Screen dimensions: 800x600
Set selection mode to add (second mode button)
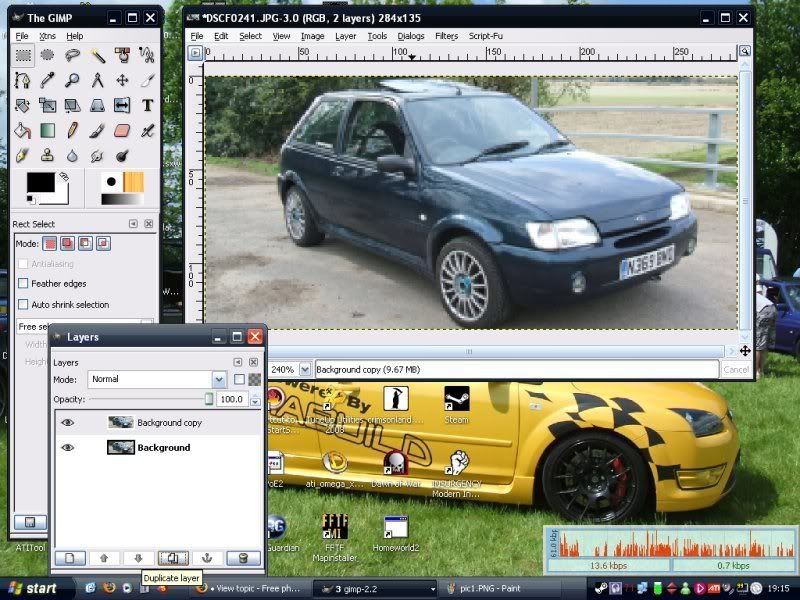click(x=67, y=243)
